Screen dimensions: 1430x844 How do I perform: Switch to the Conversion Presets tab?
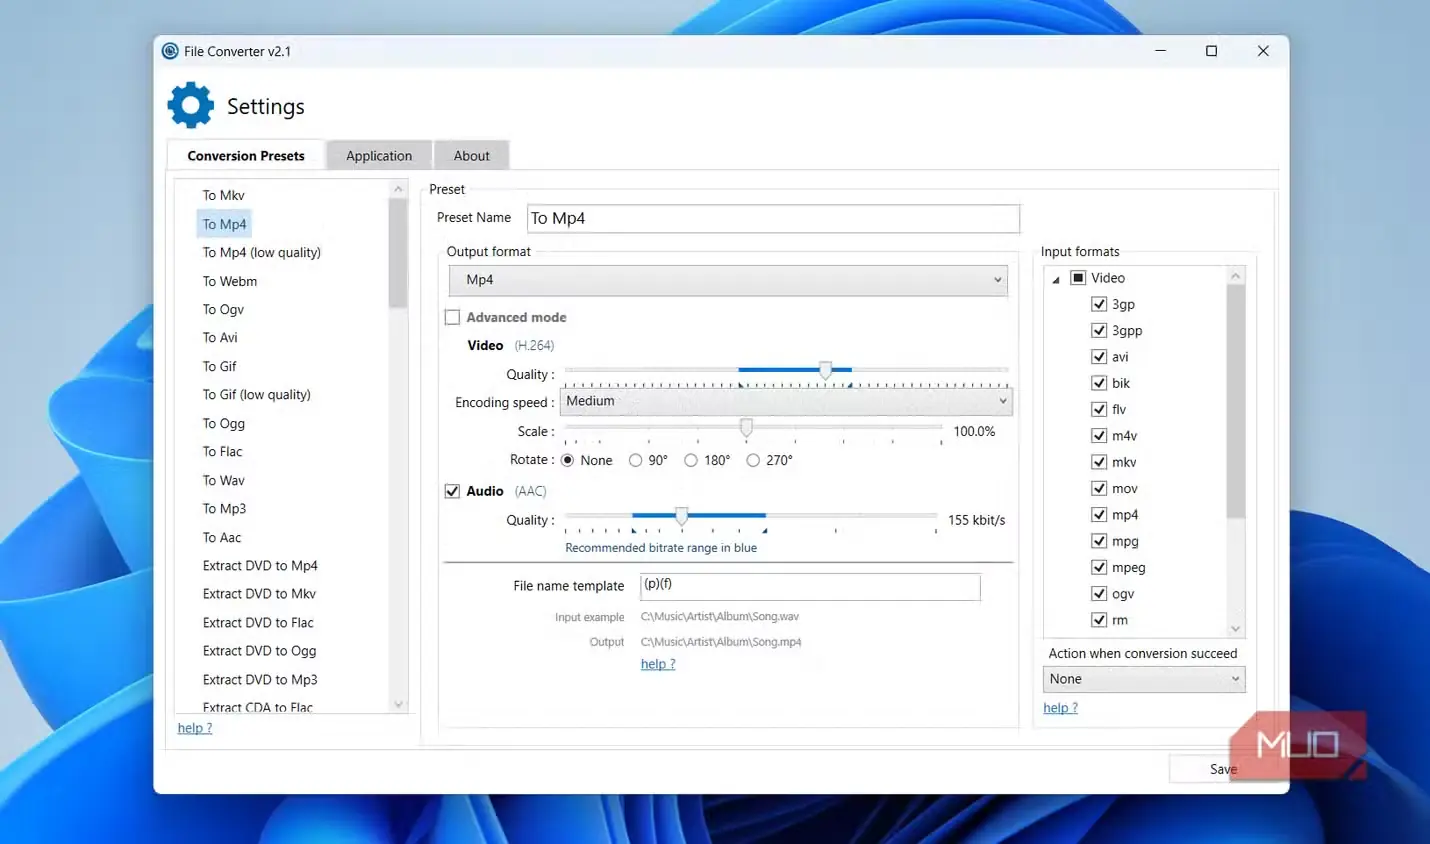pos(246,156)
